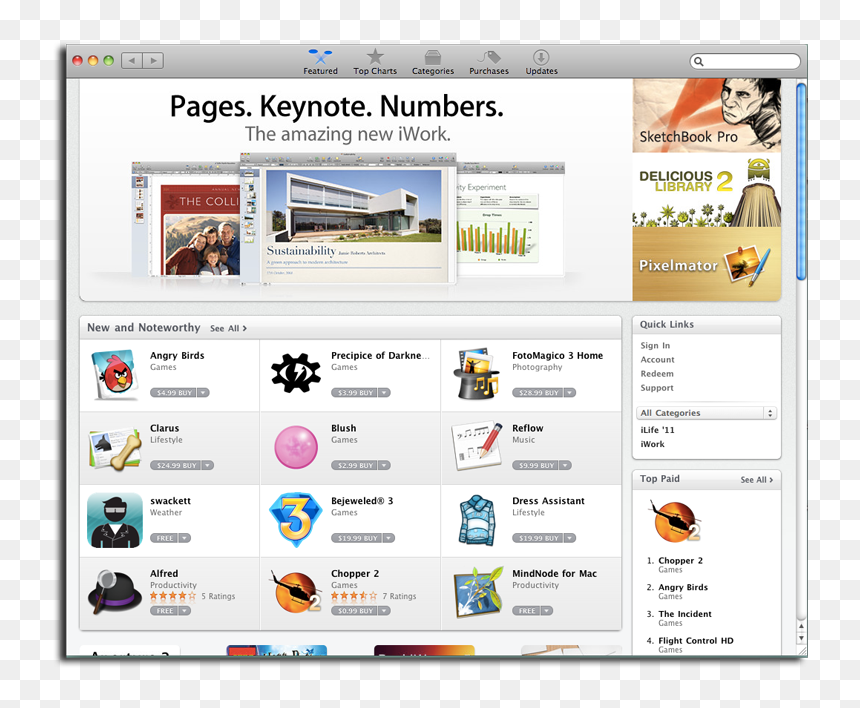Screen dimensions: 860x708
Task: Expand the Clarus buy options arrow
Action: [x=207, y=466]
